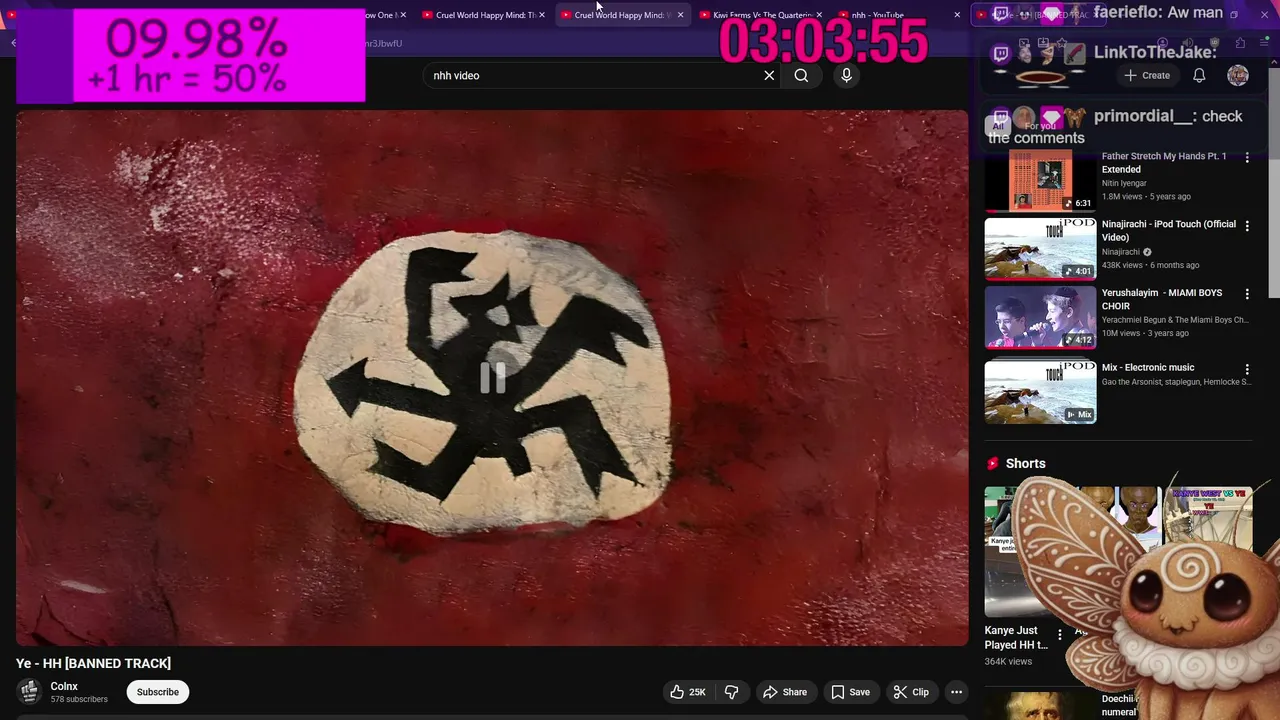This screenshot has height=720, width=1280.
Task: Save video to a playlist
Action: (x=850, y=692)
